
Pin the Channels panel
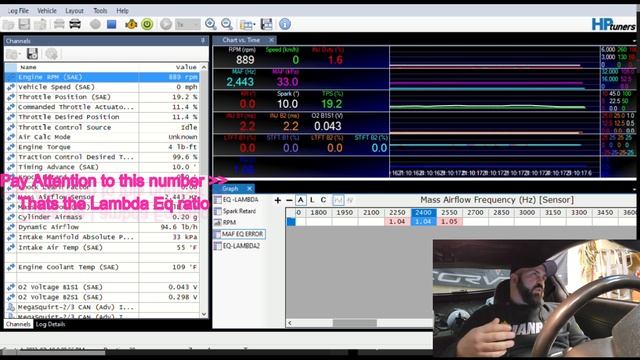[x=203, y=41]
